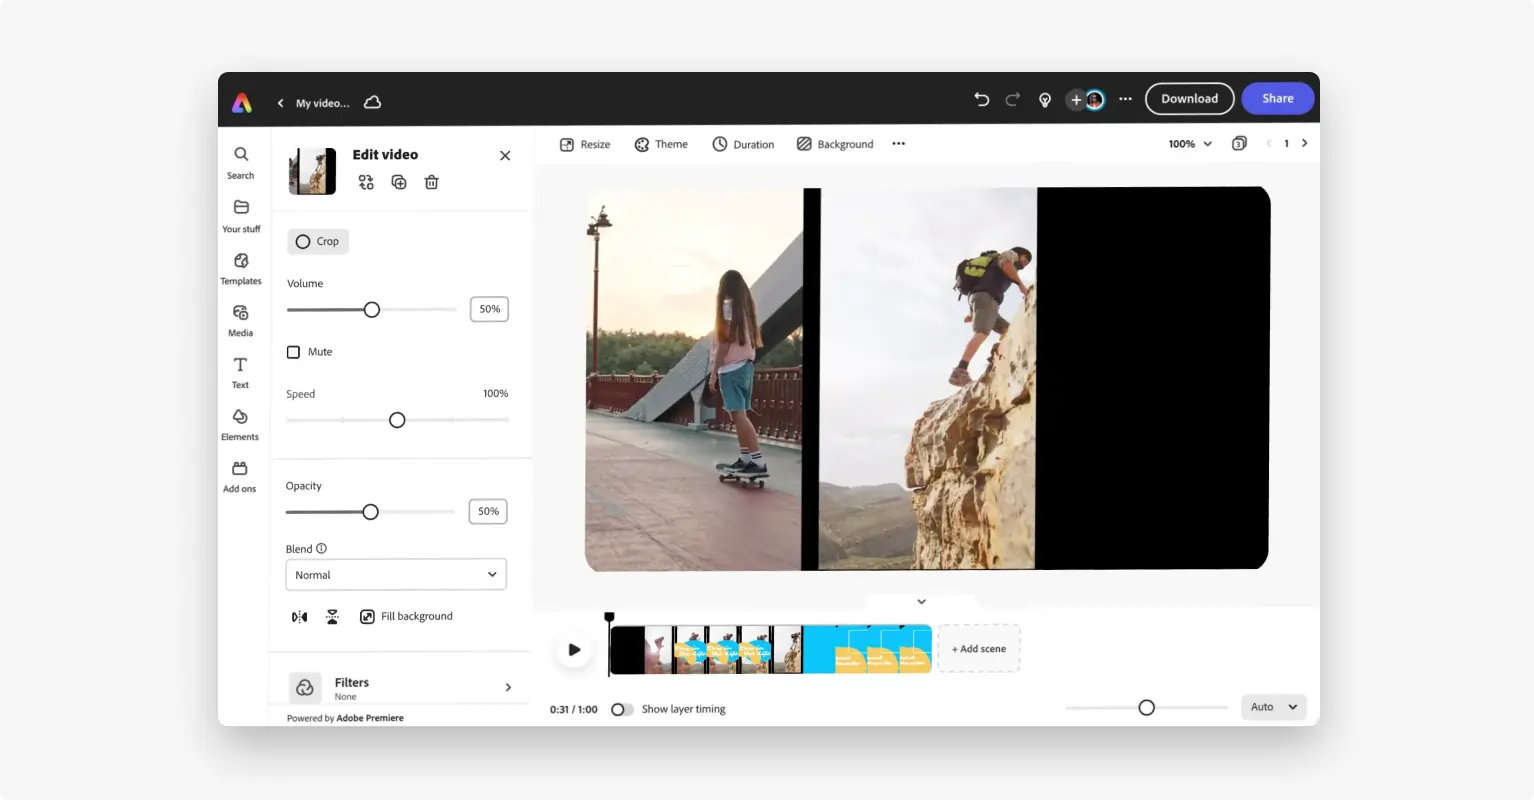Select the Edit video thumbnail preview
Image resolution: width=1534 pixels, height=800 pixels.
[x=312, y=171]
